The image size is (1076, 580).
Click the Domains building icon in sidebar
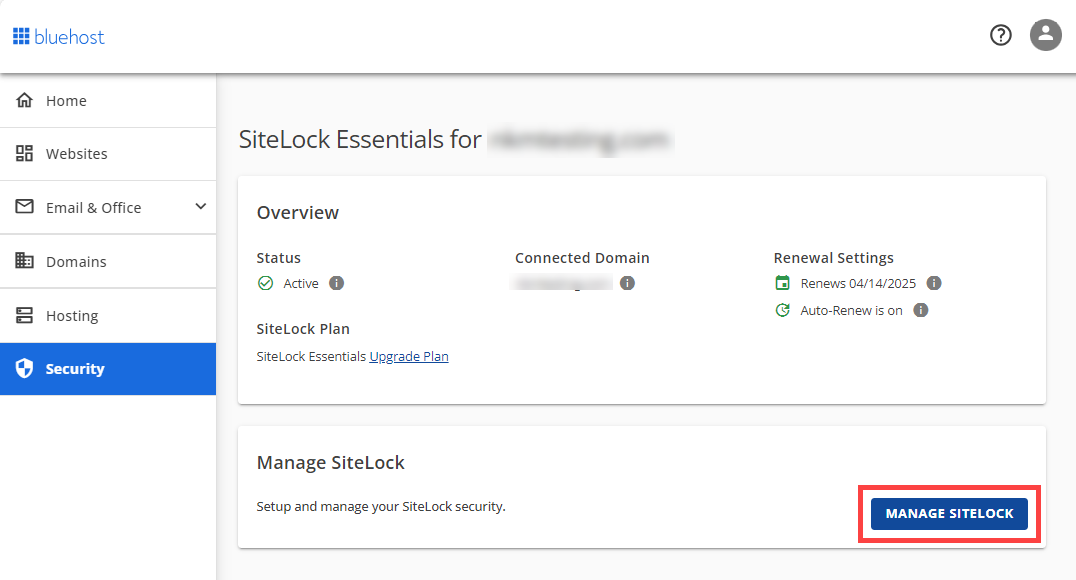coord(24,261)
